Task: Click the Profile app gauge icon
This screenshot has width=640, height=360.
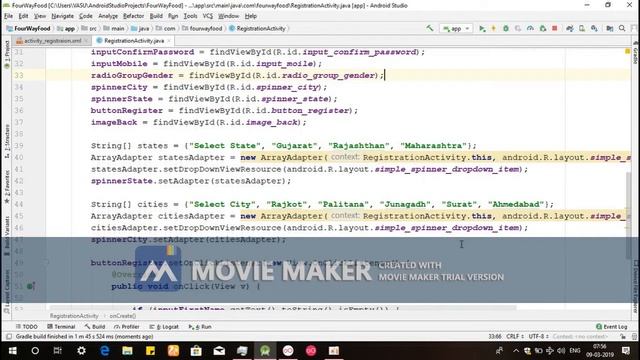Action: point(530,28)
